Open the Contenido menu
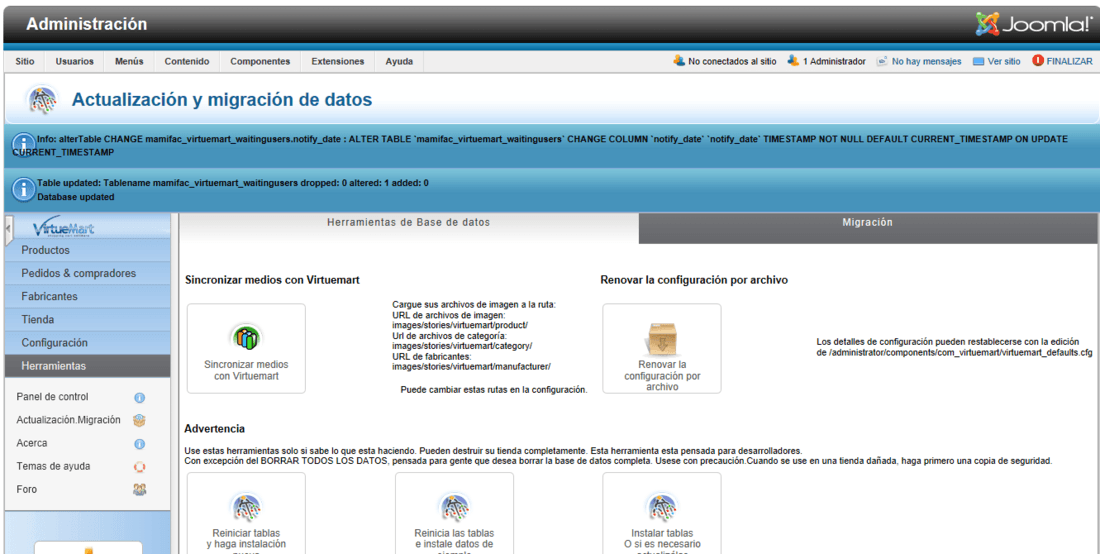The image size is (1100, 554). pyautogui.click(x=187, y=62)
